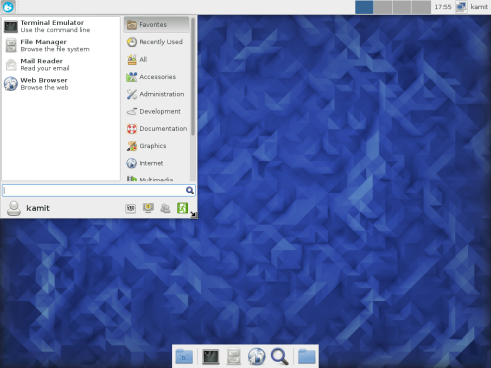Lock the screen via menu footer icon
The height and width of the screenshot is (368, 491).
coord(148,208)
